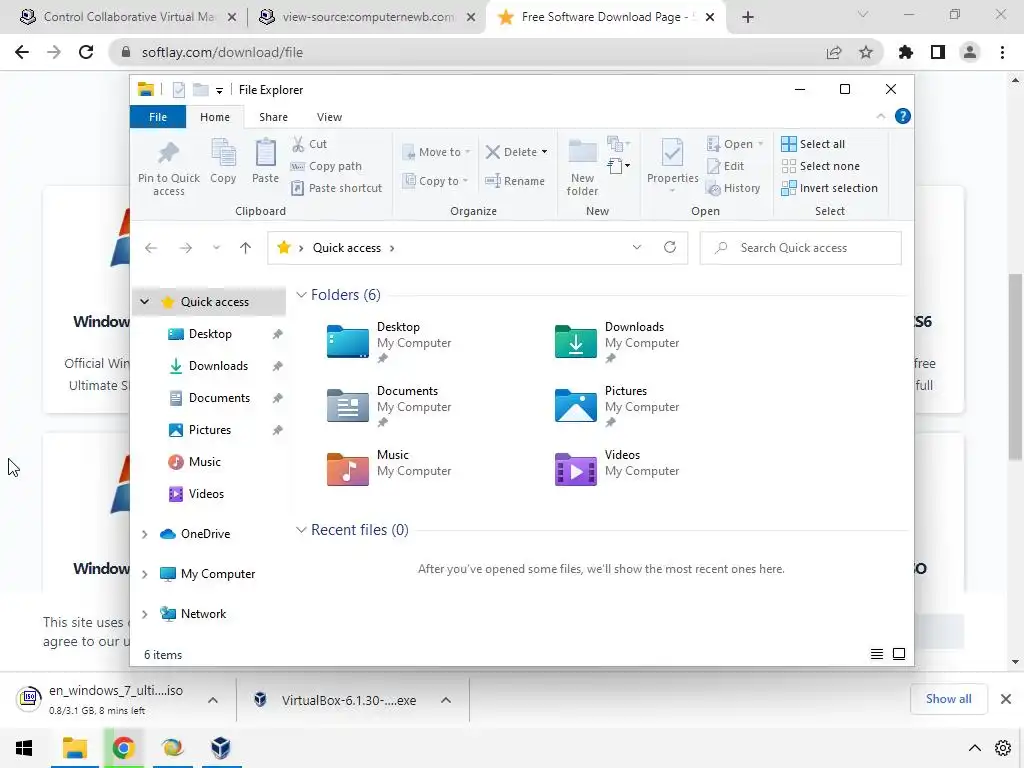Switch to the View ribbon tab
This screenshot has width=1024, height=768.
(x=329, y=117)
